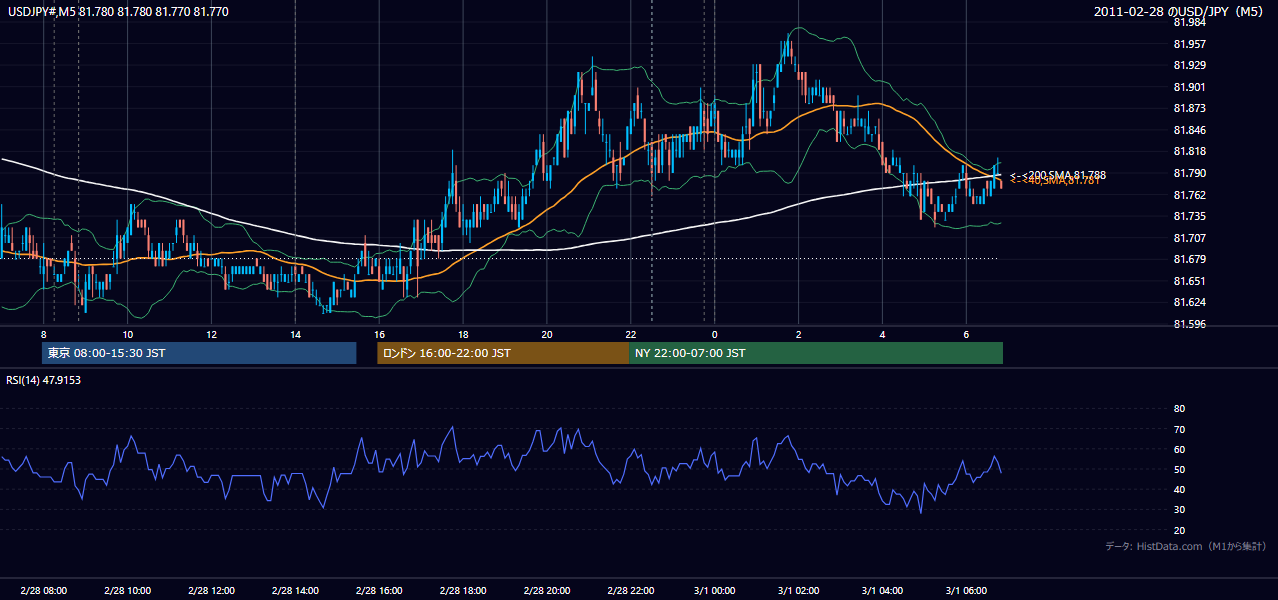
Task: Click price axis label 81.846
Action: 1189,130
